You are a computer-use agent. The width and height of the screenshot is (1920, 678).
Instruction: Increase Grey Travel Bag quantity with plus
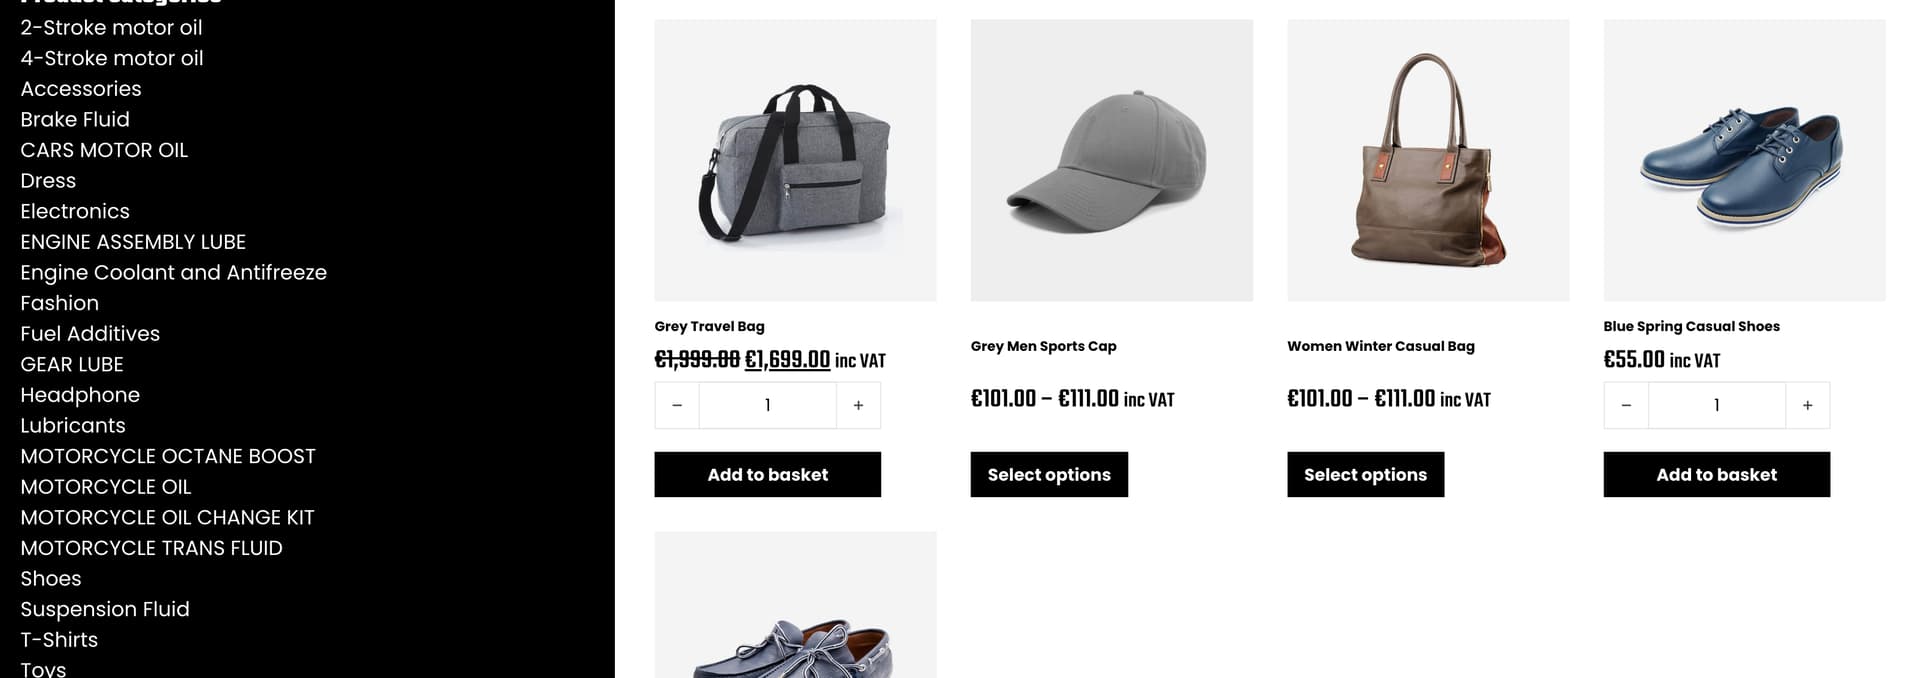[x=858, y=405]
